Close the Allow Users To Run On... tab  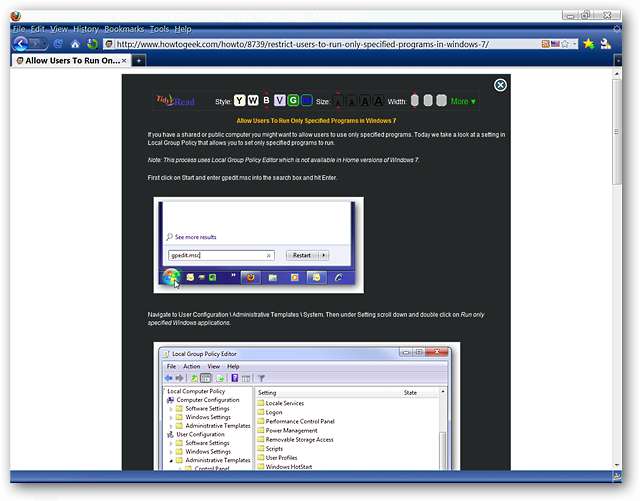pyautogui.click(x=124, y=60)
